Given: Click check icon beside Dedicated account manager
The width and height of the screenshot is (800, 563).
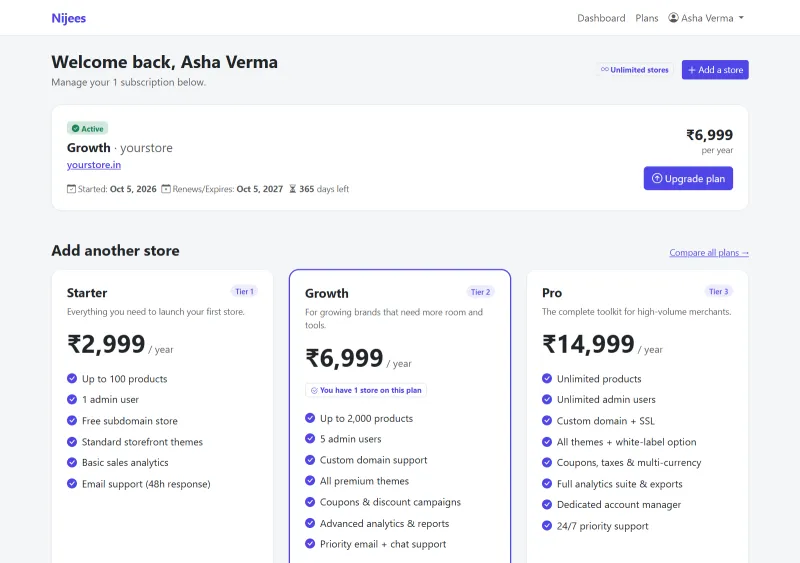Looking at the screenshot, I should (547, 504).
